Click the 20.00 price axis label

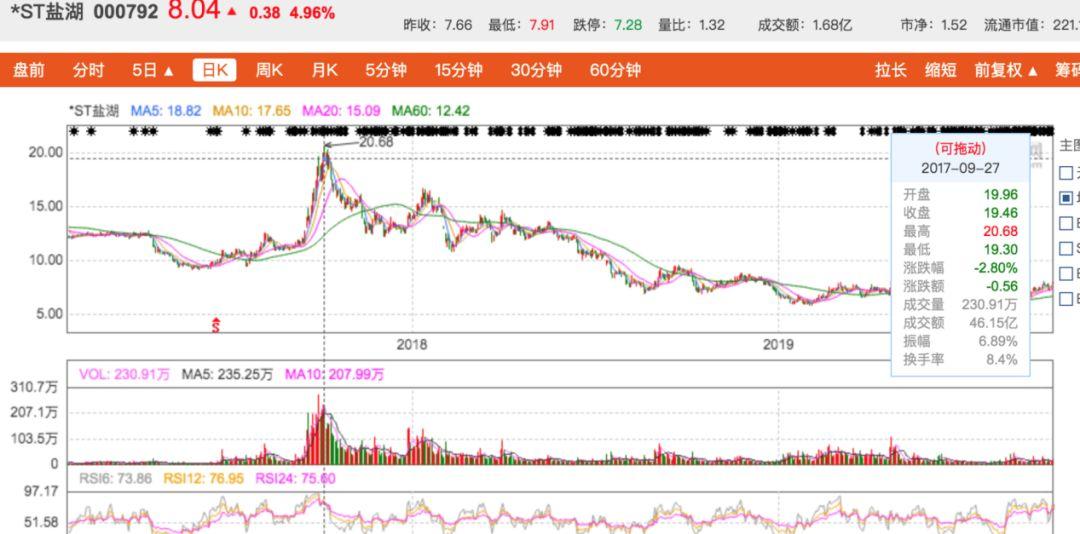[x=45, y=152]
